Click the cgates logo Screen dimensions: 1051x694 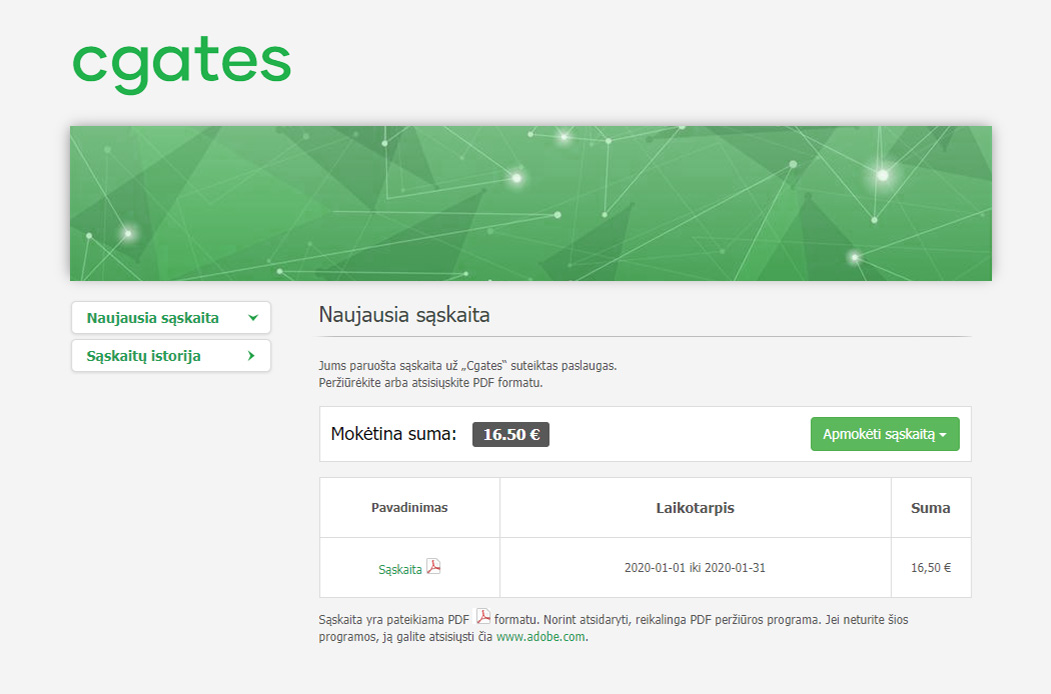(x=182, y=65)
